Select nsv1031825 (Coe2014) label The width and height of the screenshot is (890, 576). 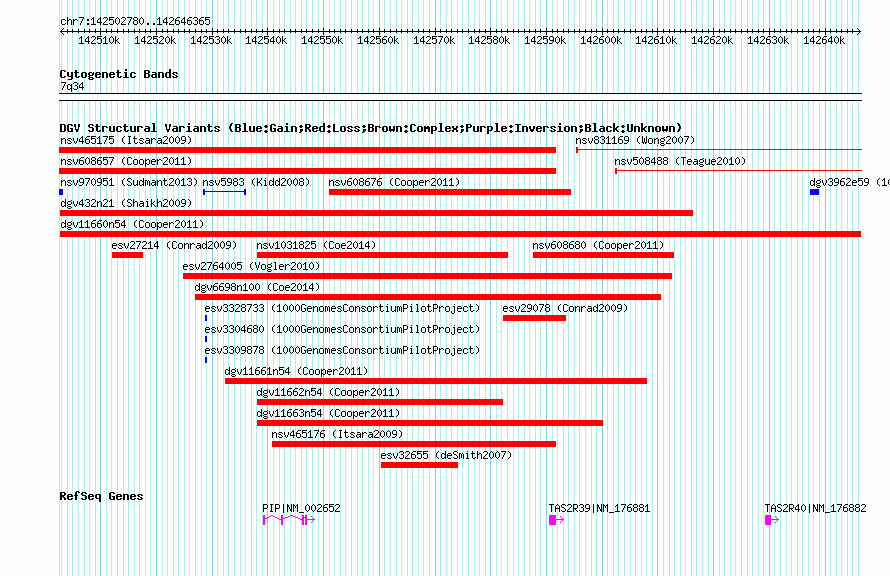click(x=316, y=245)
